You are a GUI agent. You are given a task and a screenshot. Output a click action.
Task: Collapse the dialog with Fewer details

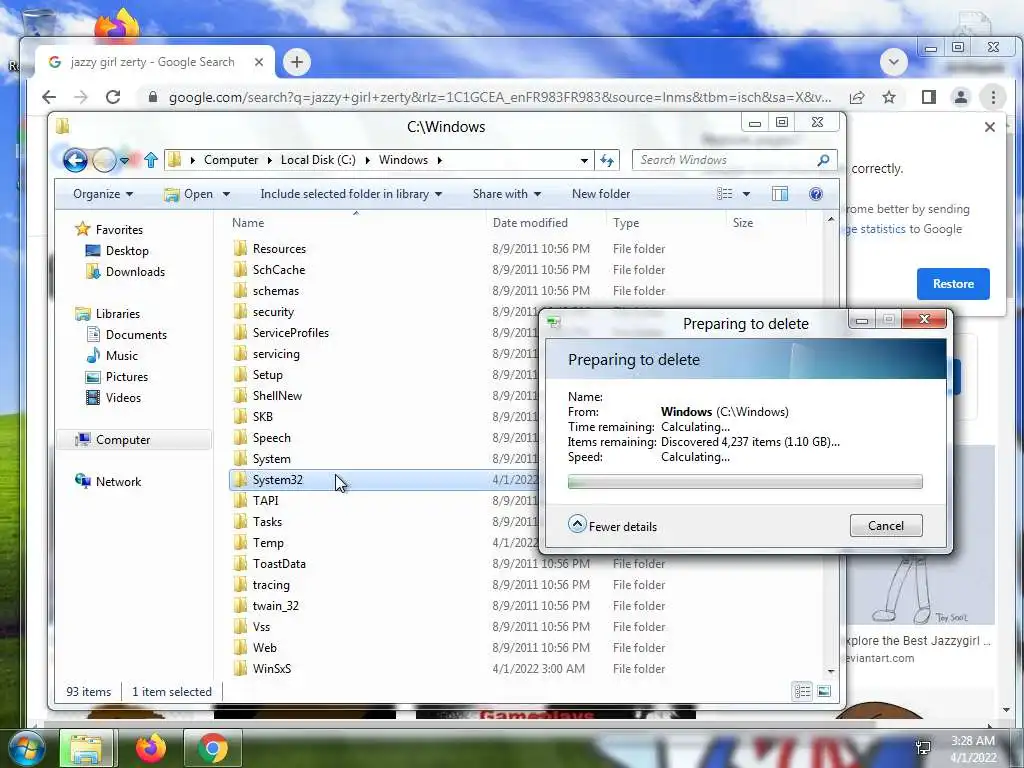tap(613, 526)
